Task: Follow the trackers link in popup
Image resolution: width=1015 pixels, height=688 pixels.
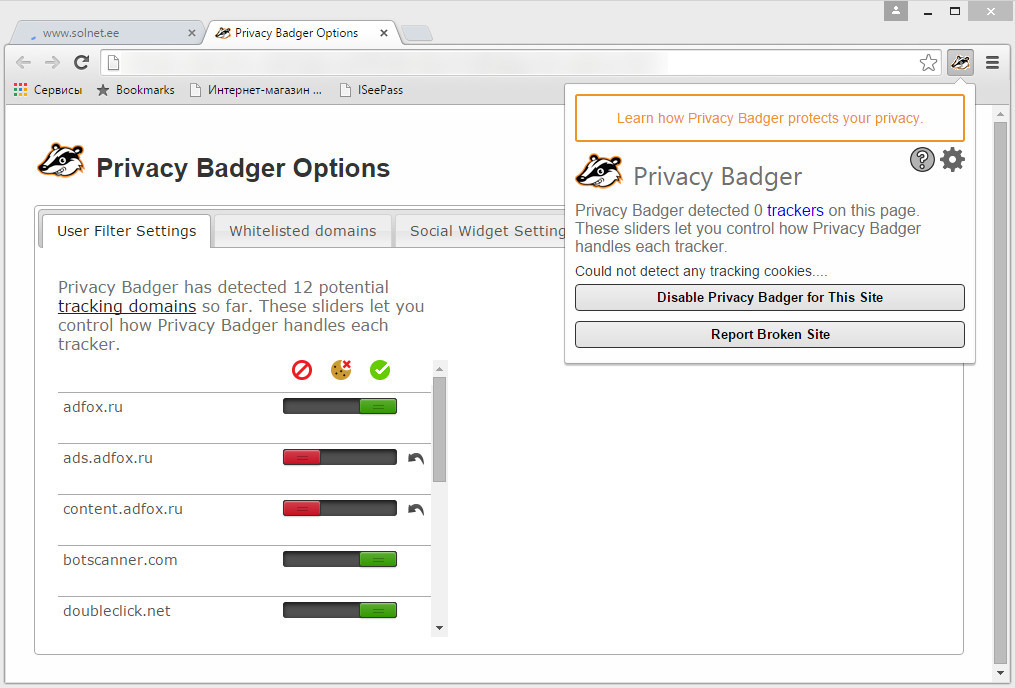Action: point(795,210)
